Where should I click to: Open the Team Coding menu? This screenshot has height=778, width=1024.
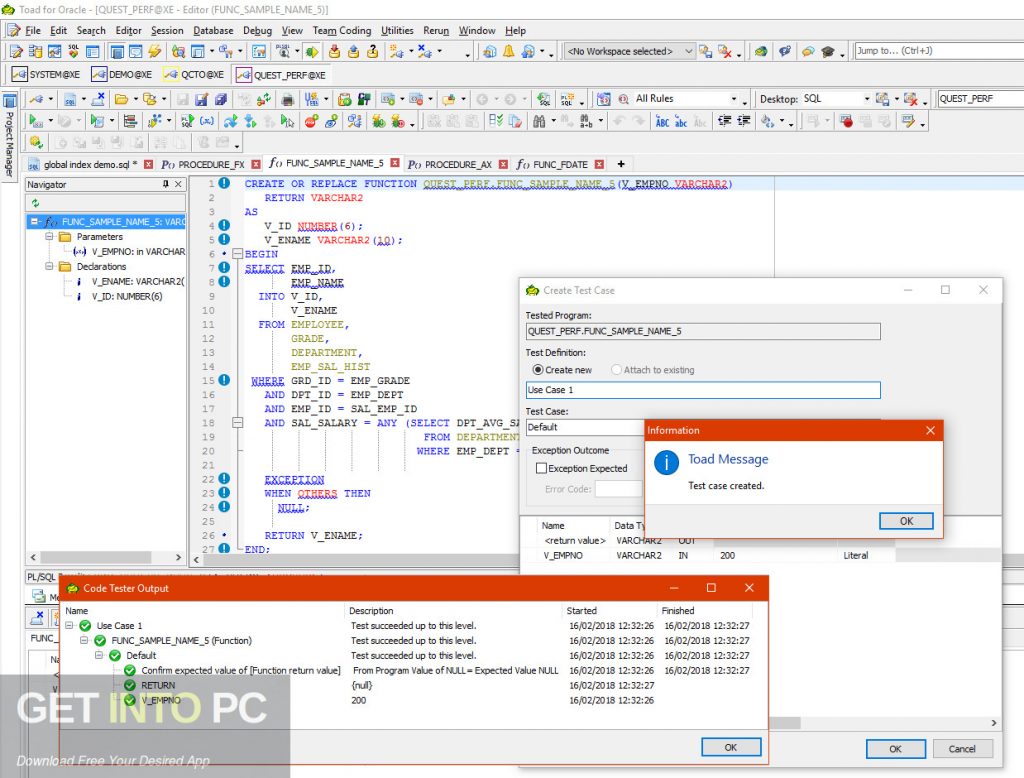coord(342,31)
